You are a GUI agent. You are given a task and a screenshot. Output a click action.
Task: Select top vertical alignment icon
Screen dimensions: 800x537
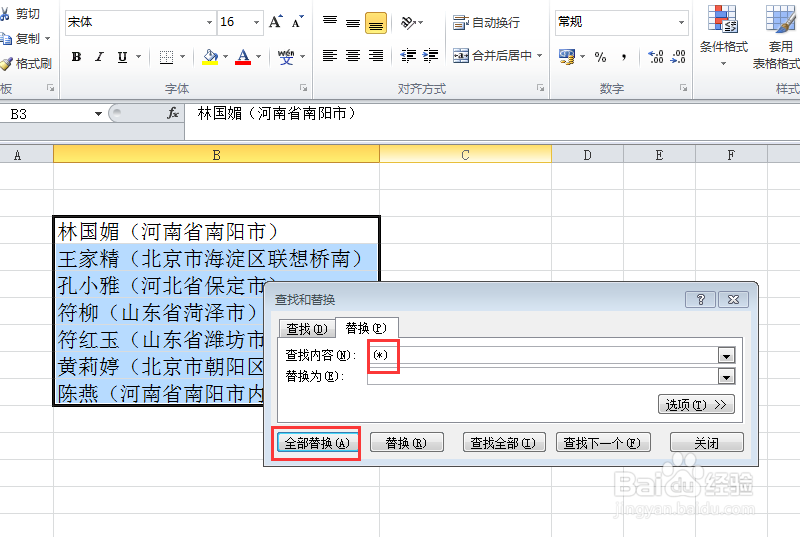tap(330, 21)
